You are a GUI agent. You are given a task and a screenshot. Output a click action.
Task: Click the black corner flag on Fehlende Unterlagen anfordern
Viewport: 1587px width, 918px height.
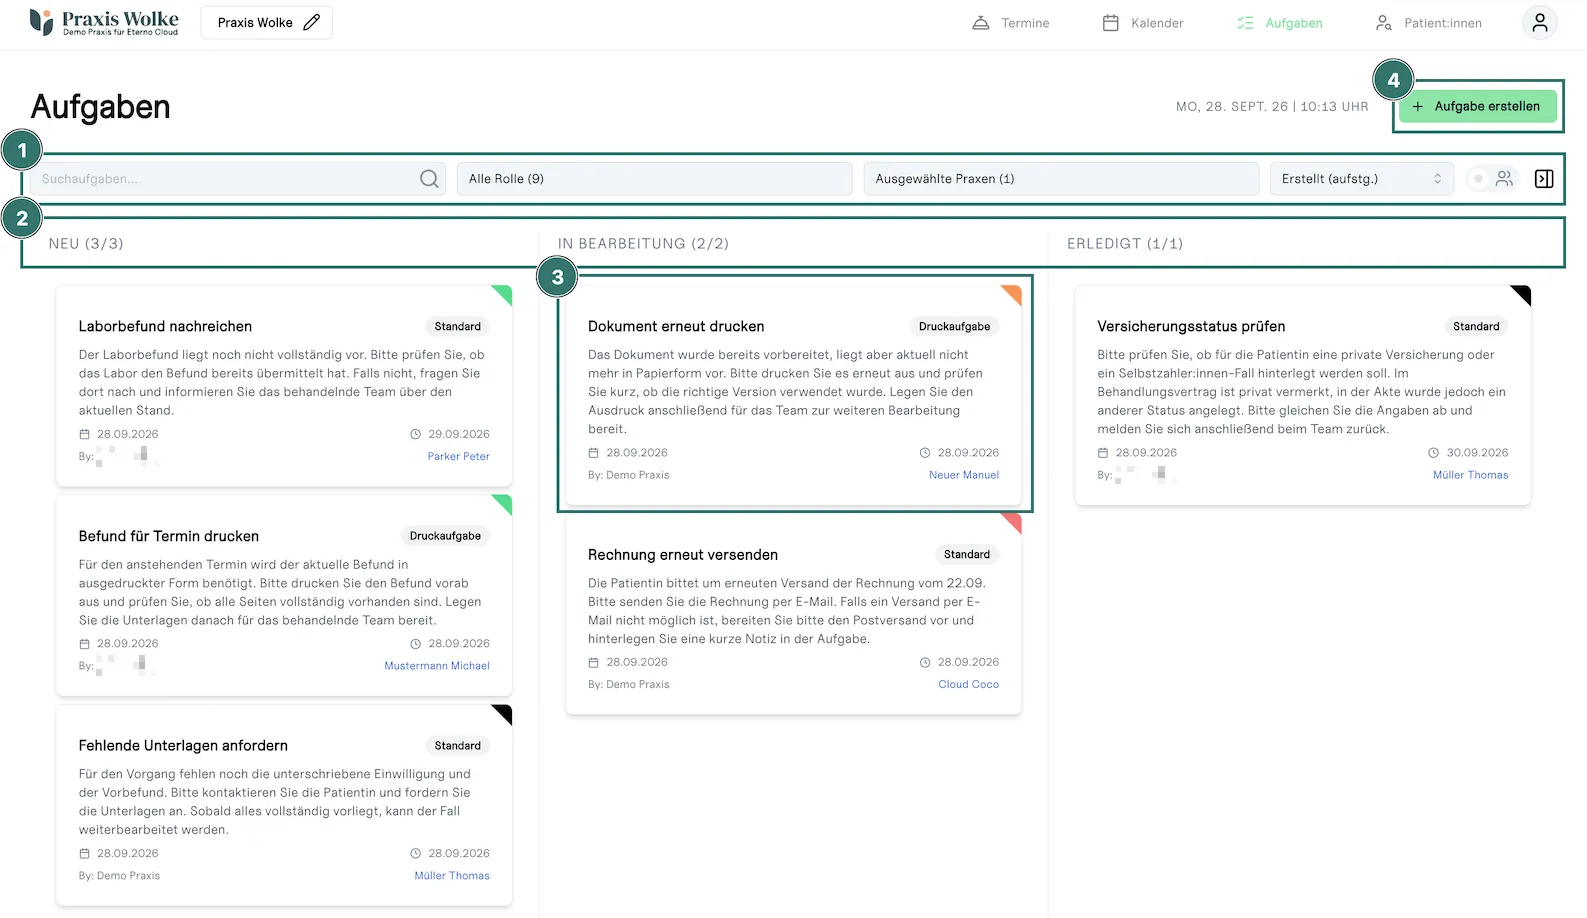[x=503, y=713]
